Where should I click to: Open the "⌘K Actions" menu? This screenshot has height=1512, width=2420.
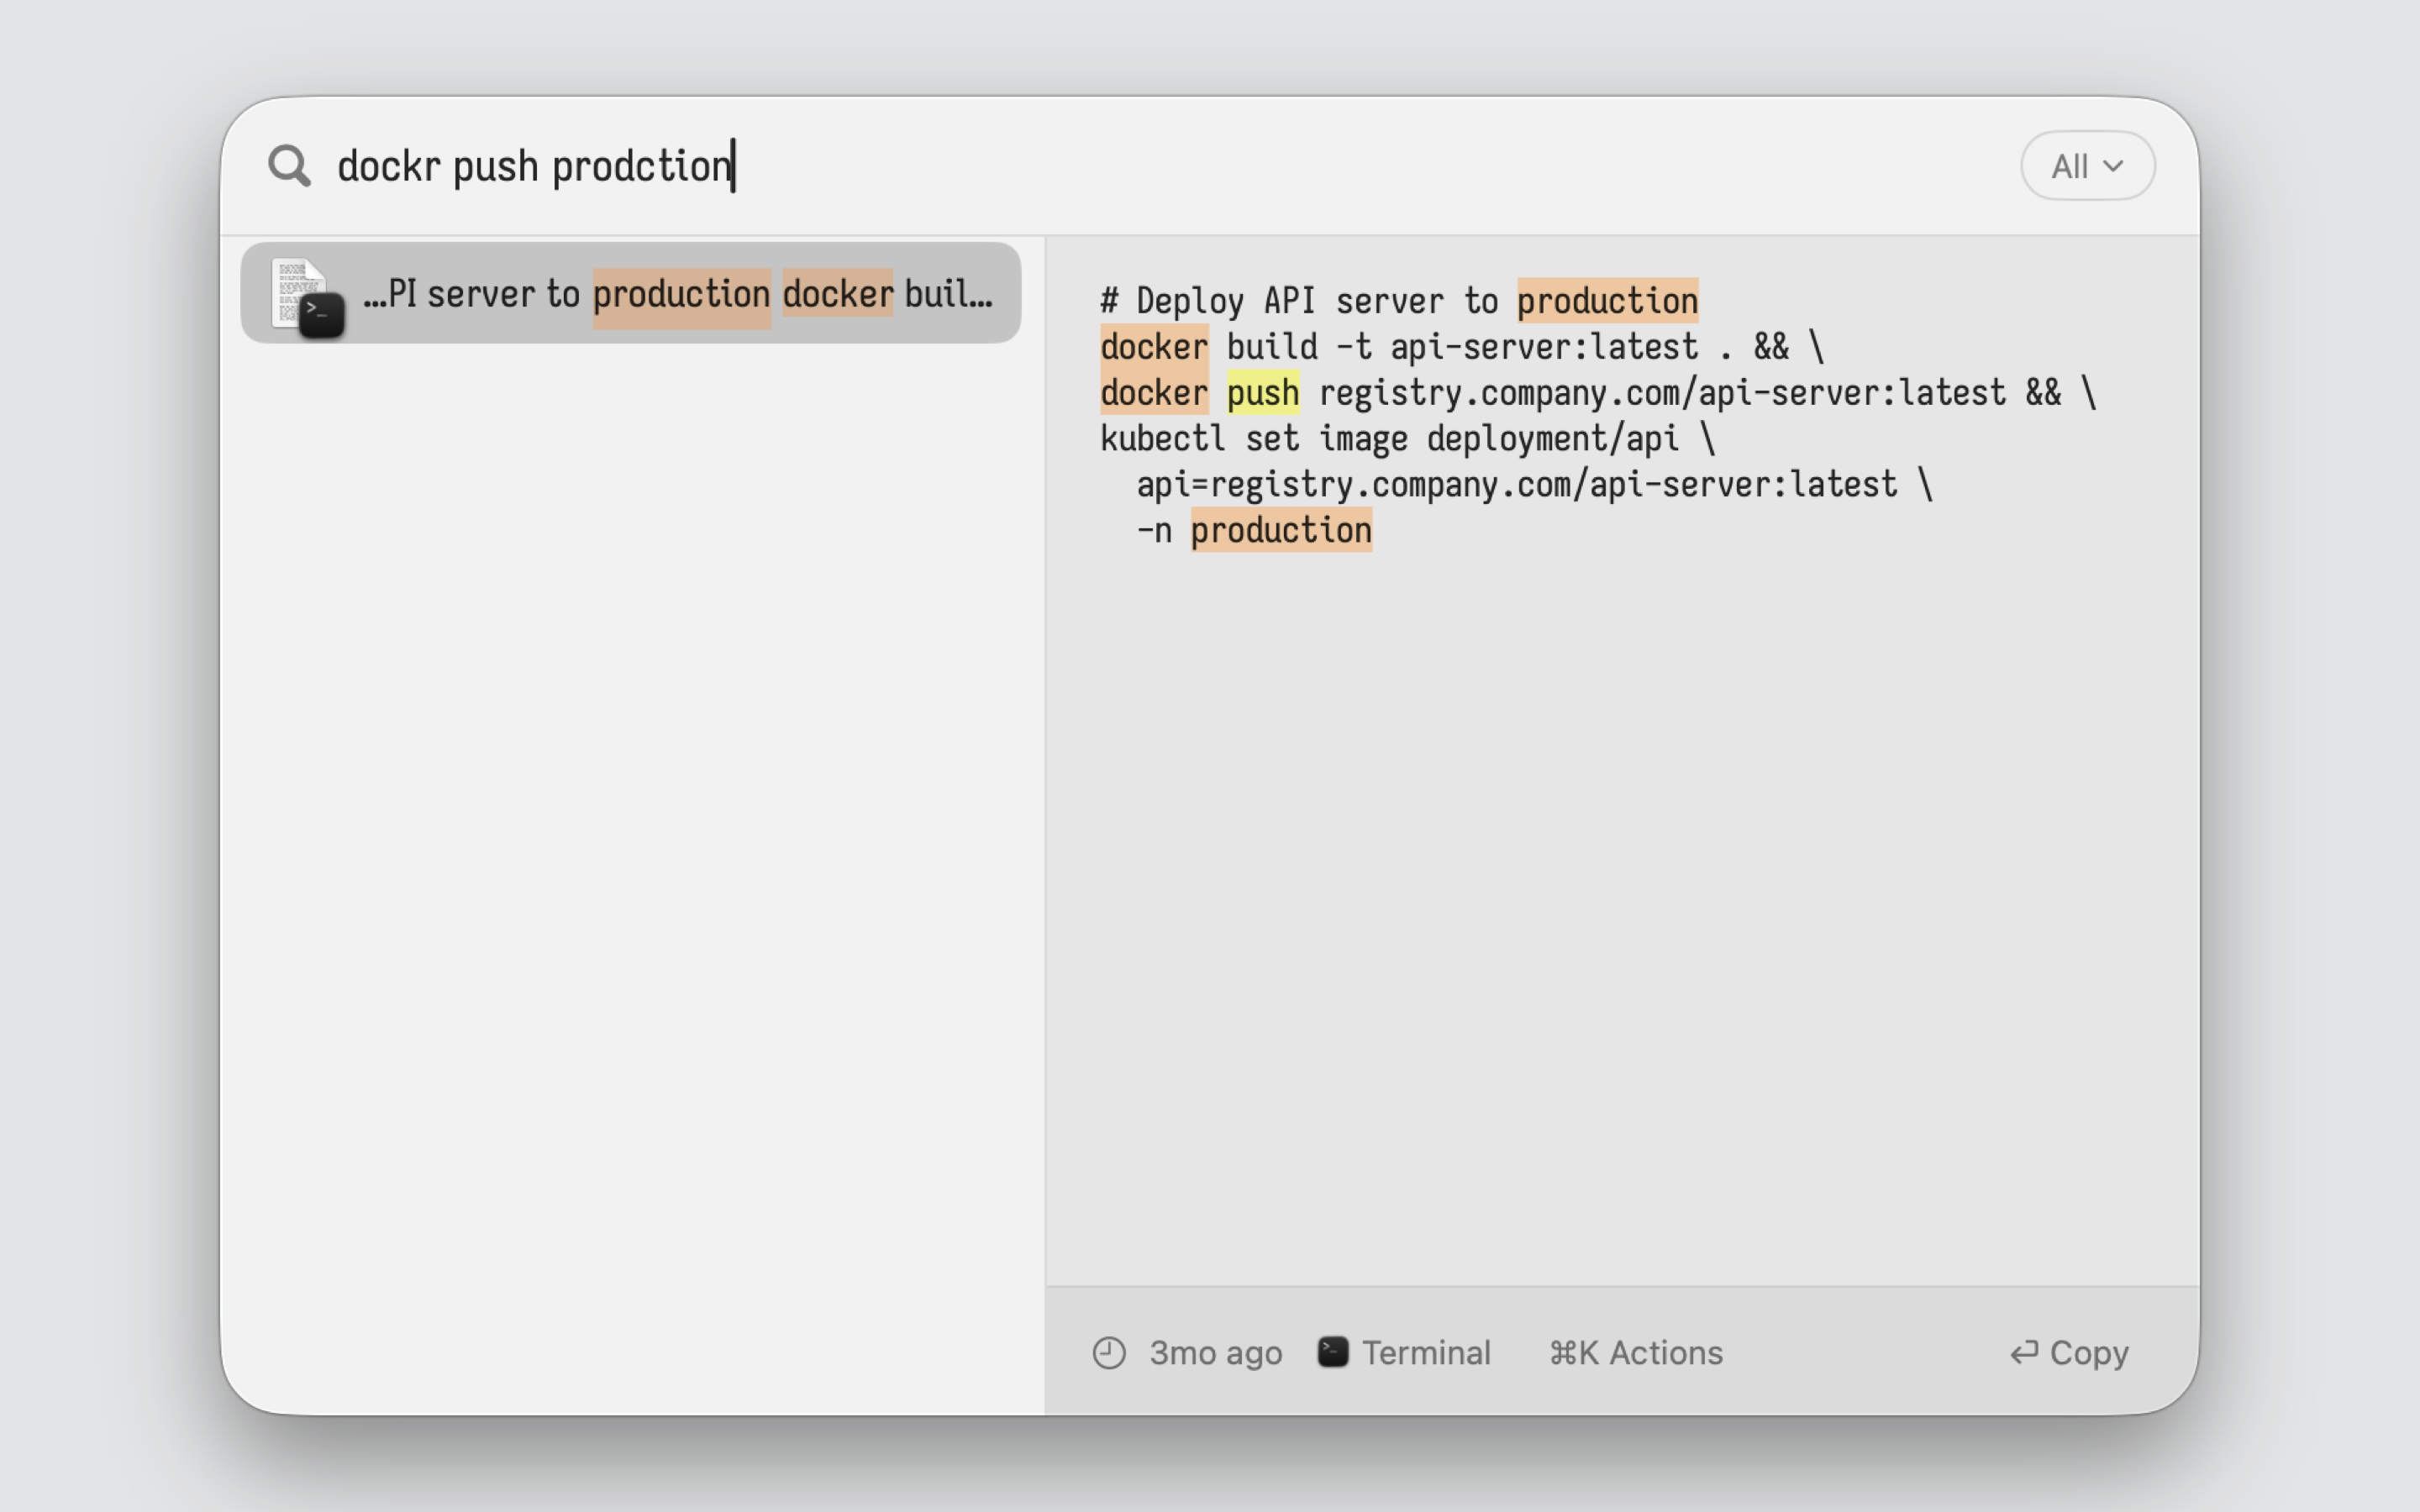[x=1635, y=1353]
